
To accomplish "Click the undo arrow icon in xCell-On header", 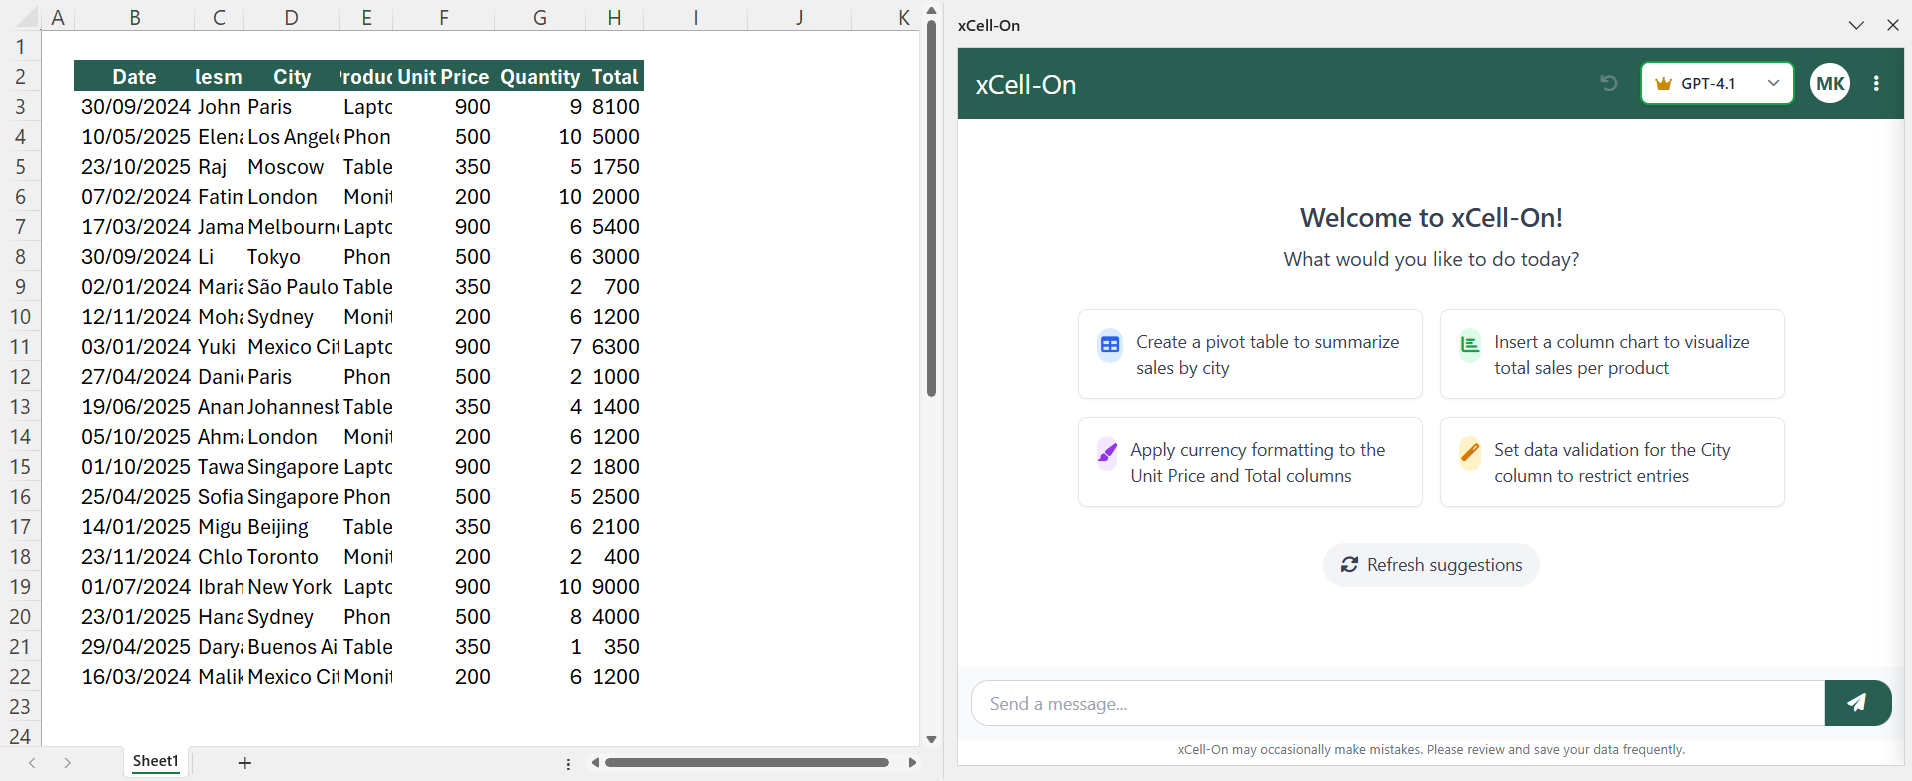I will click(1608, 83).
